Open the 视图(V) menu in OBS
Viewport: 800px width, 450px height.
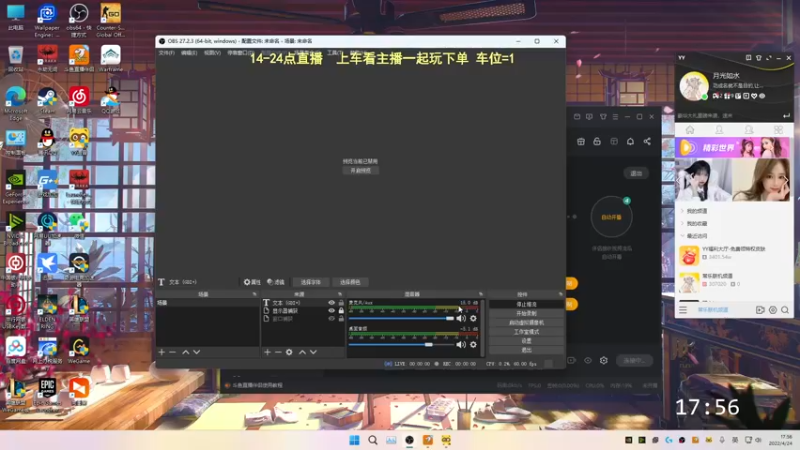pos(212,53)
